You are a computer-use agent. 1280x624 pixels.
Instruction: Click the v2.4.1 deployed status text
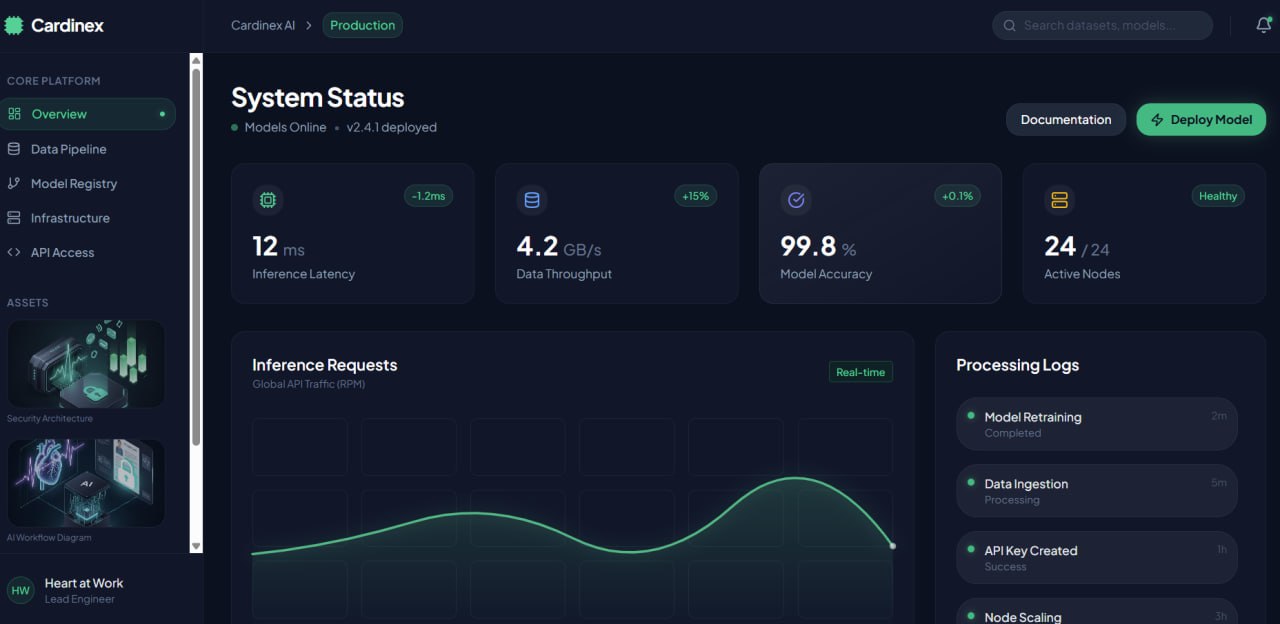point(392,128)
